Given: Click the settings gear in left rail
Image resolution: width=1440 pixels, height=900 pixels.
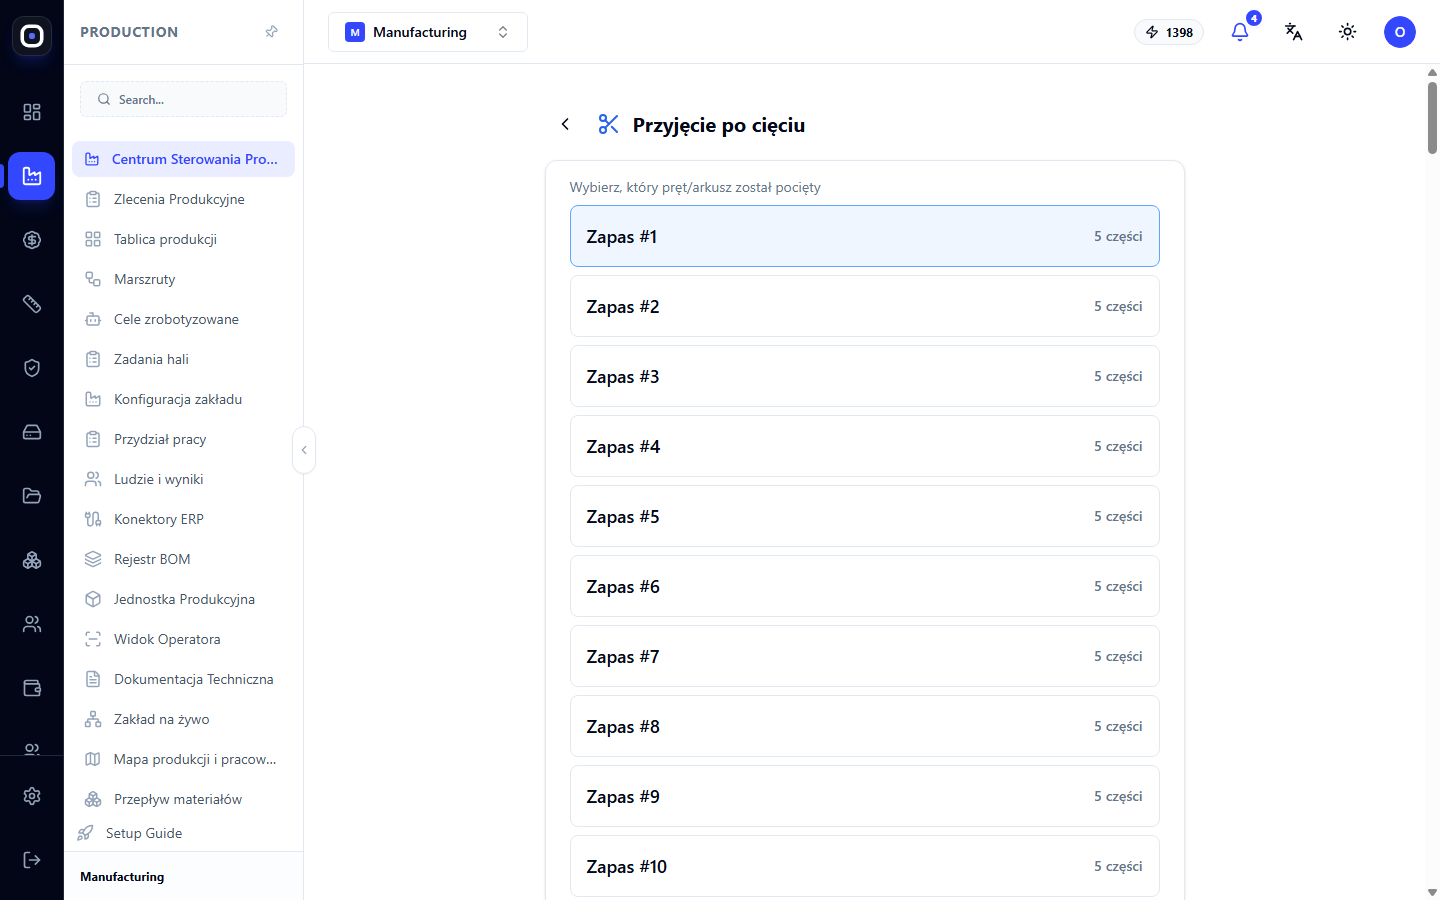Looking at the screenshot, I should [x=32, y=796].
